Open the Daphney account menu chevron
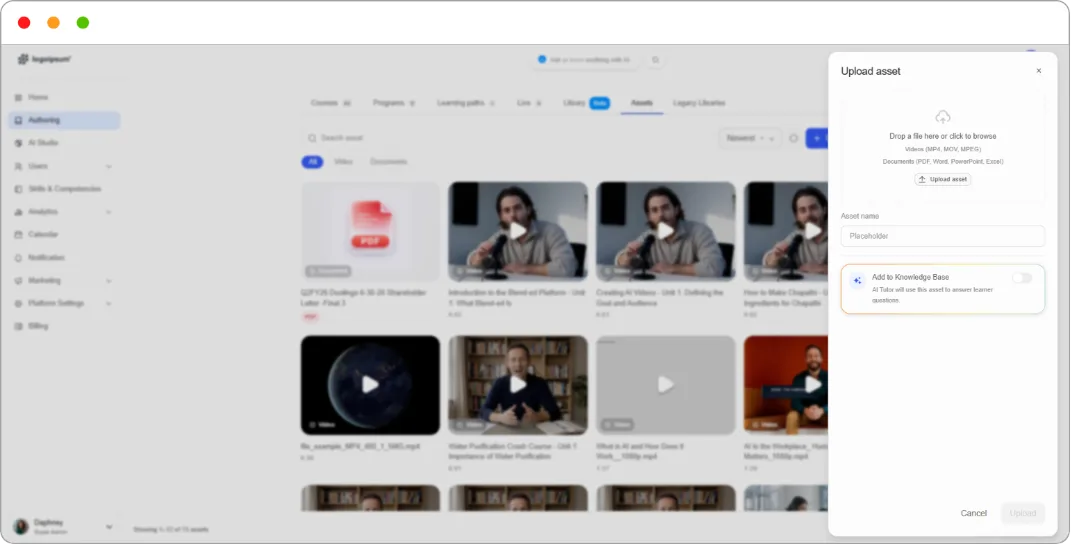Image resolution: width=1071 pixels, height=544 pixels. pyautogui.click(x=109, y=527)
